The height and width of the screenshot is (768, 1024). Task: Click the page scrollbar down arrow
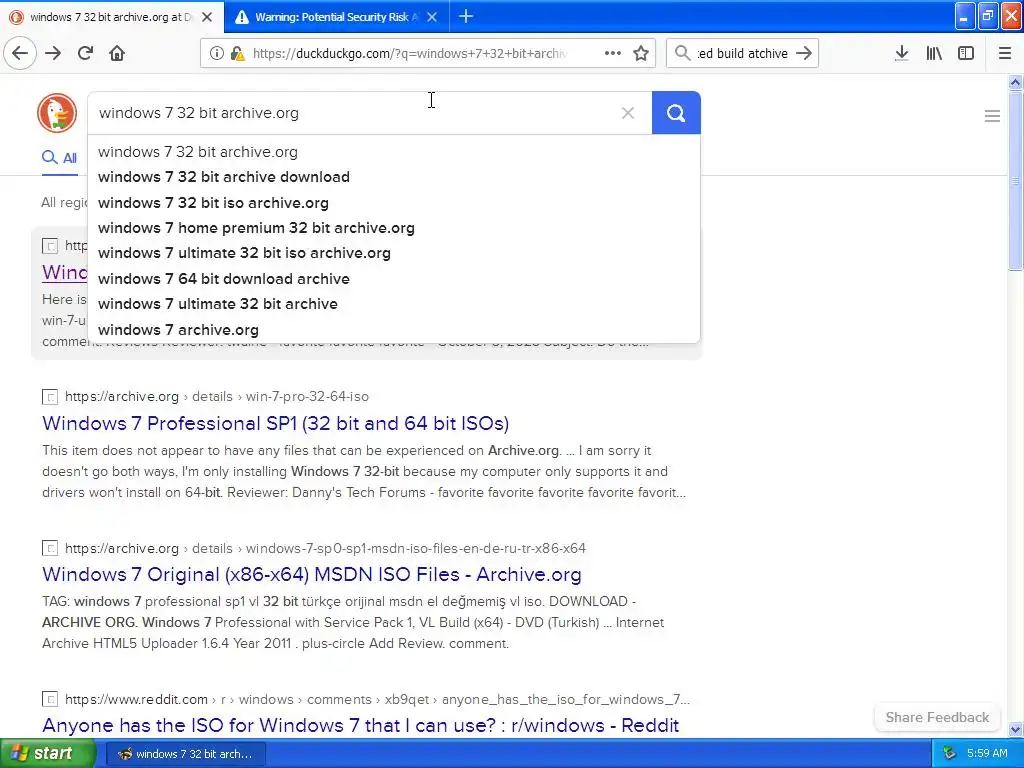coord(1015,729)
